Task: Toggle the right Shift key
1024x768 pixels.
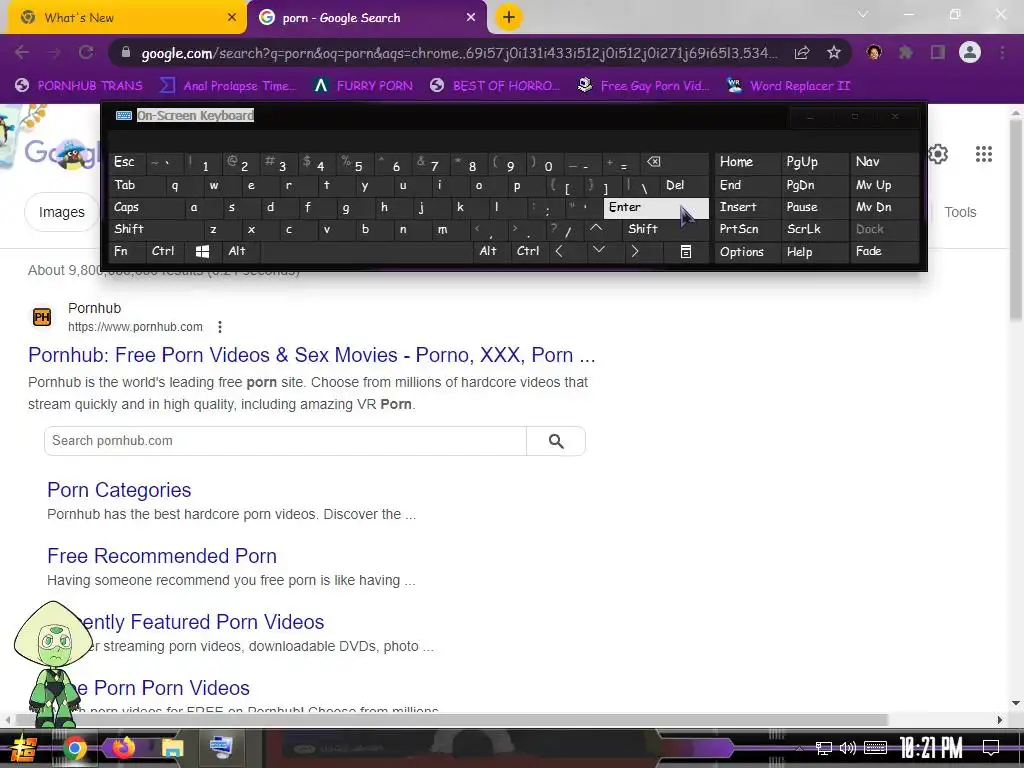Action: point(665,229)
